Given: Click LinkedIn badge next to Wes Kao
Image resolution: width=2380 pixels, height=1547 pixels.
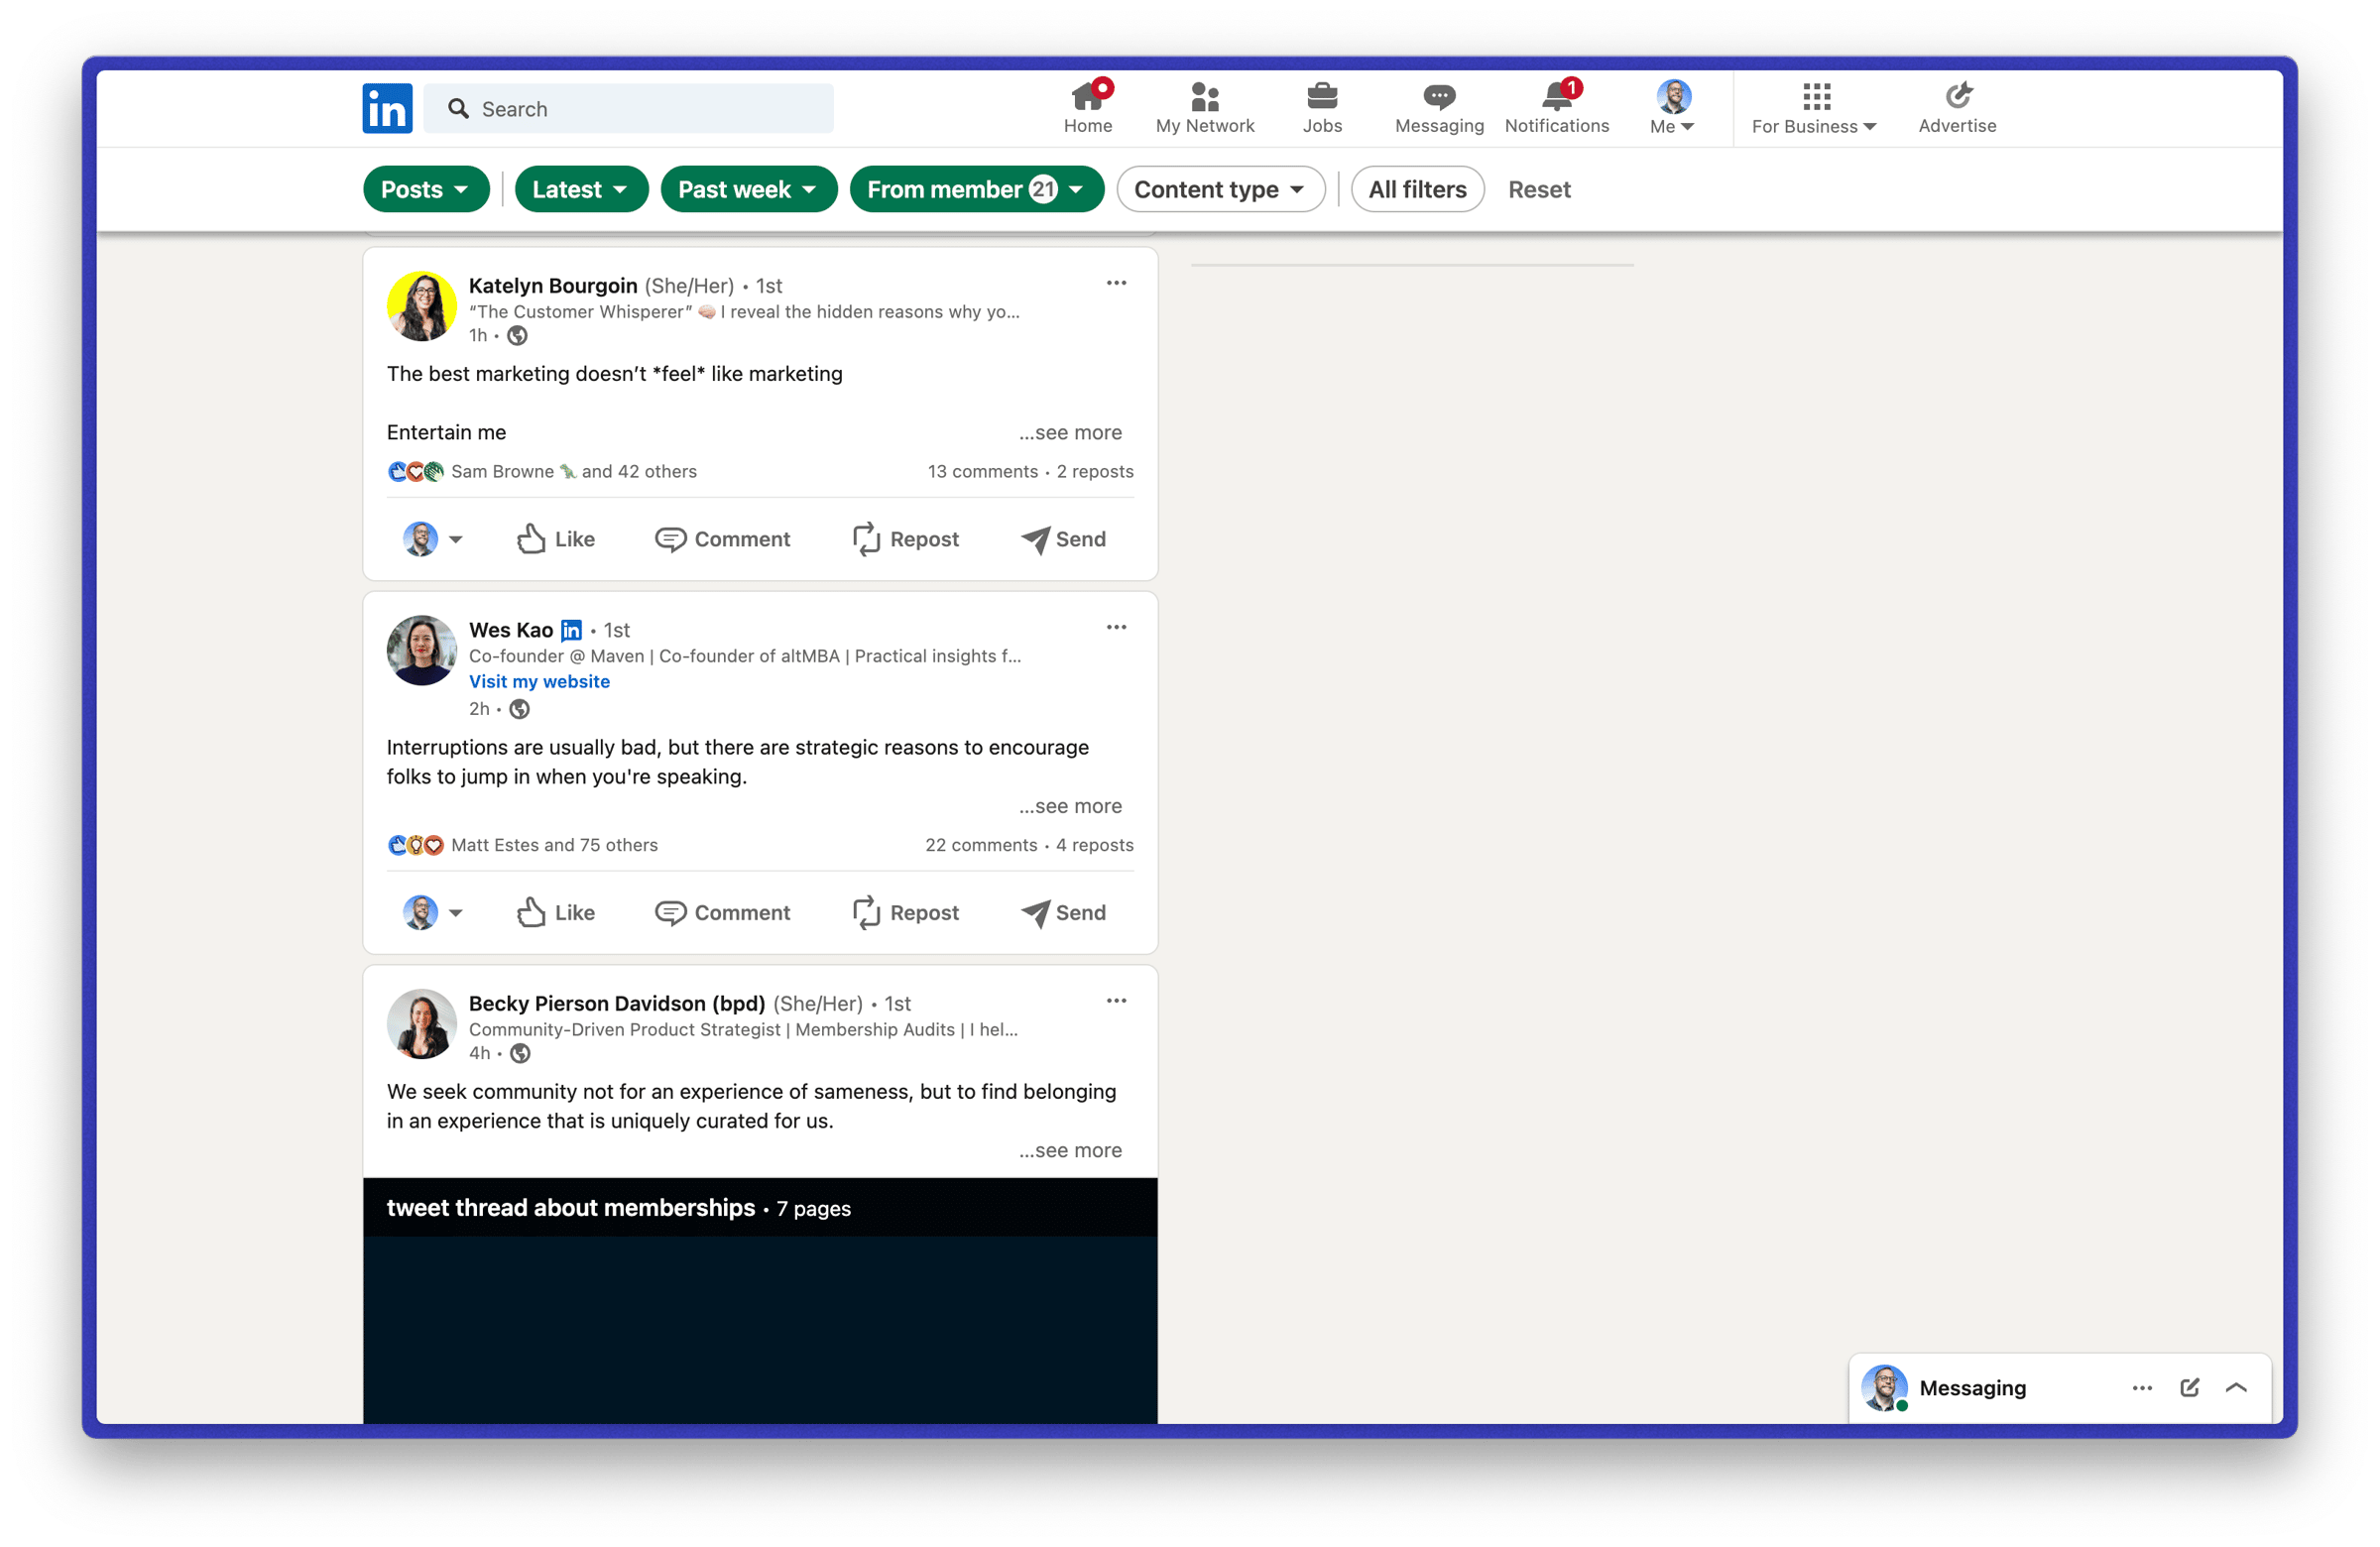Looking at the screenshot, I should (x=571, y=630).
